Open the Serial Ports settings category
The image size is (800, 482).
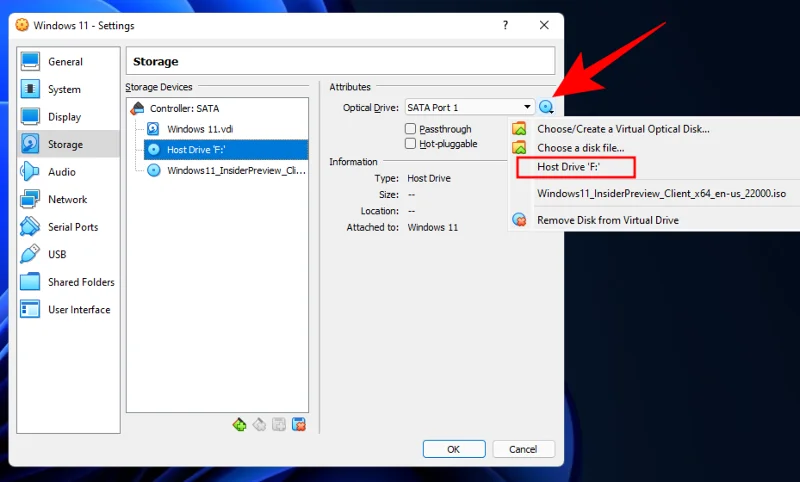(x=68, y=227)
